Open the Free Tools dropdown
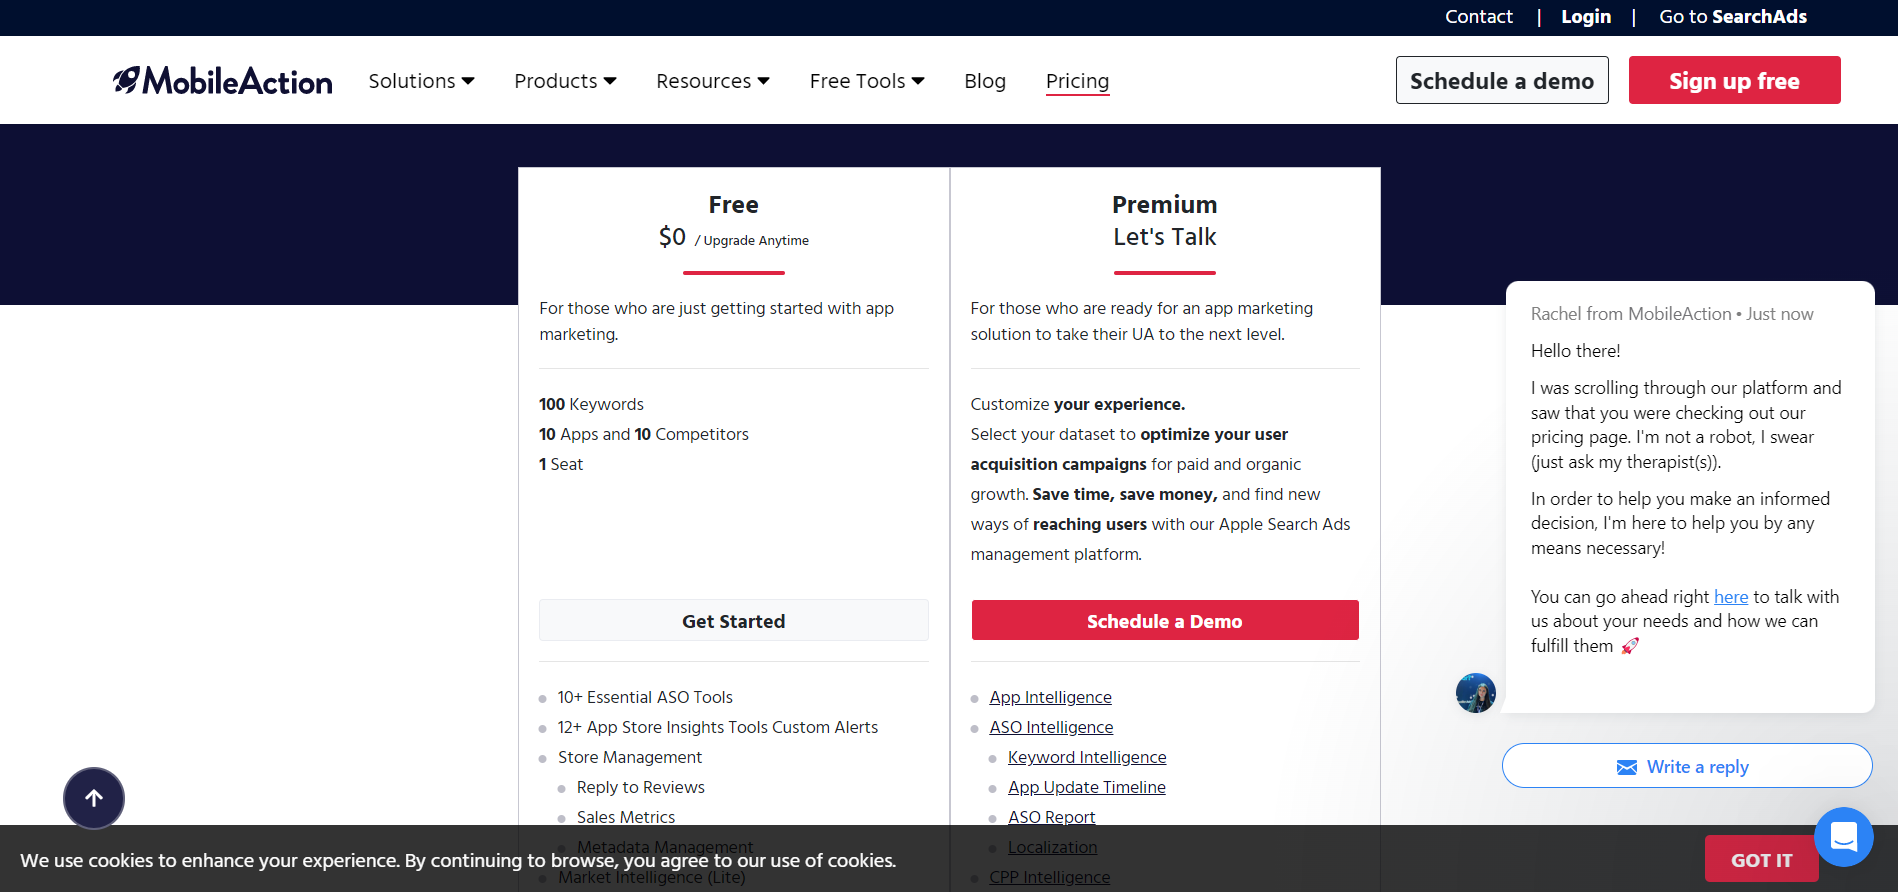Image resolution: width=1898 pixels, height=892 pixels. (866, 81)
